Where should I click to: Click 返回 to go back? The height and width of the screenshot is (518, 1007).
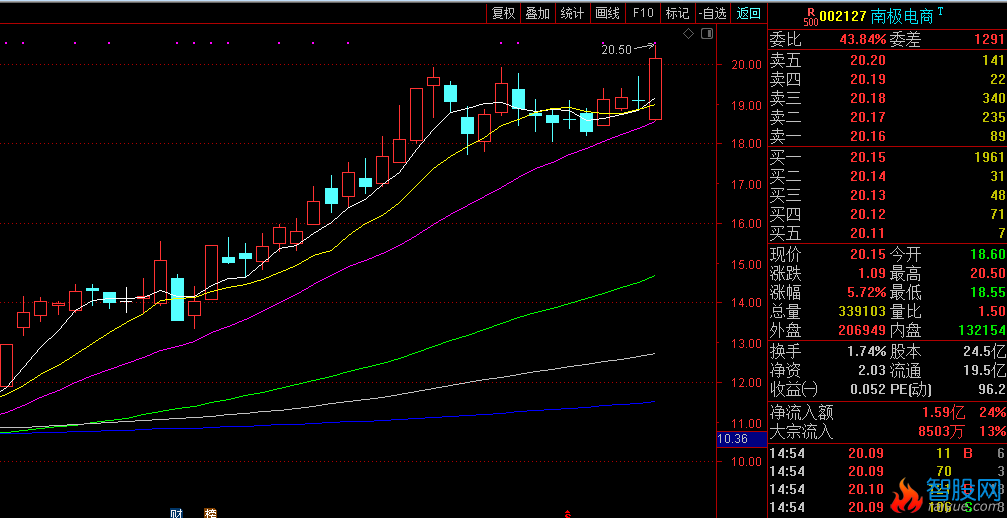pyautogui.click(x=748, y=13)
